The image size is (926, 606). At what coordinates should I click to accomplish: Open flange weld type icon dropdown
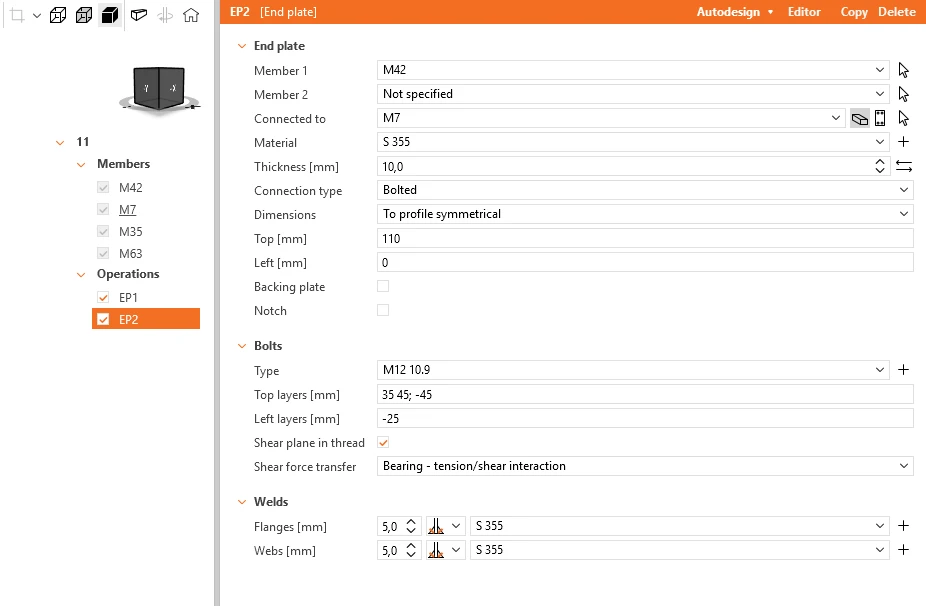[446, 526]
